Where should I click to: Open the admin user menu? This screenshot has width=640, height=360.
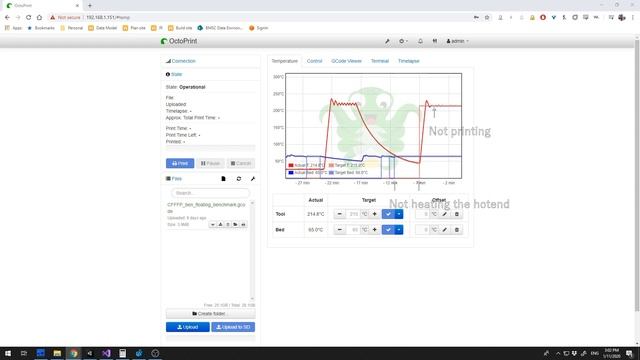457,41
